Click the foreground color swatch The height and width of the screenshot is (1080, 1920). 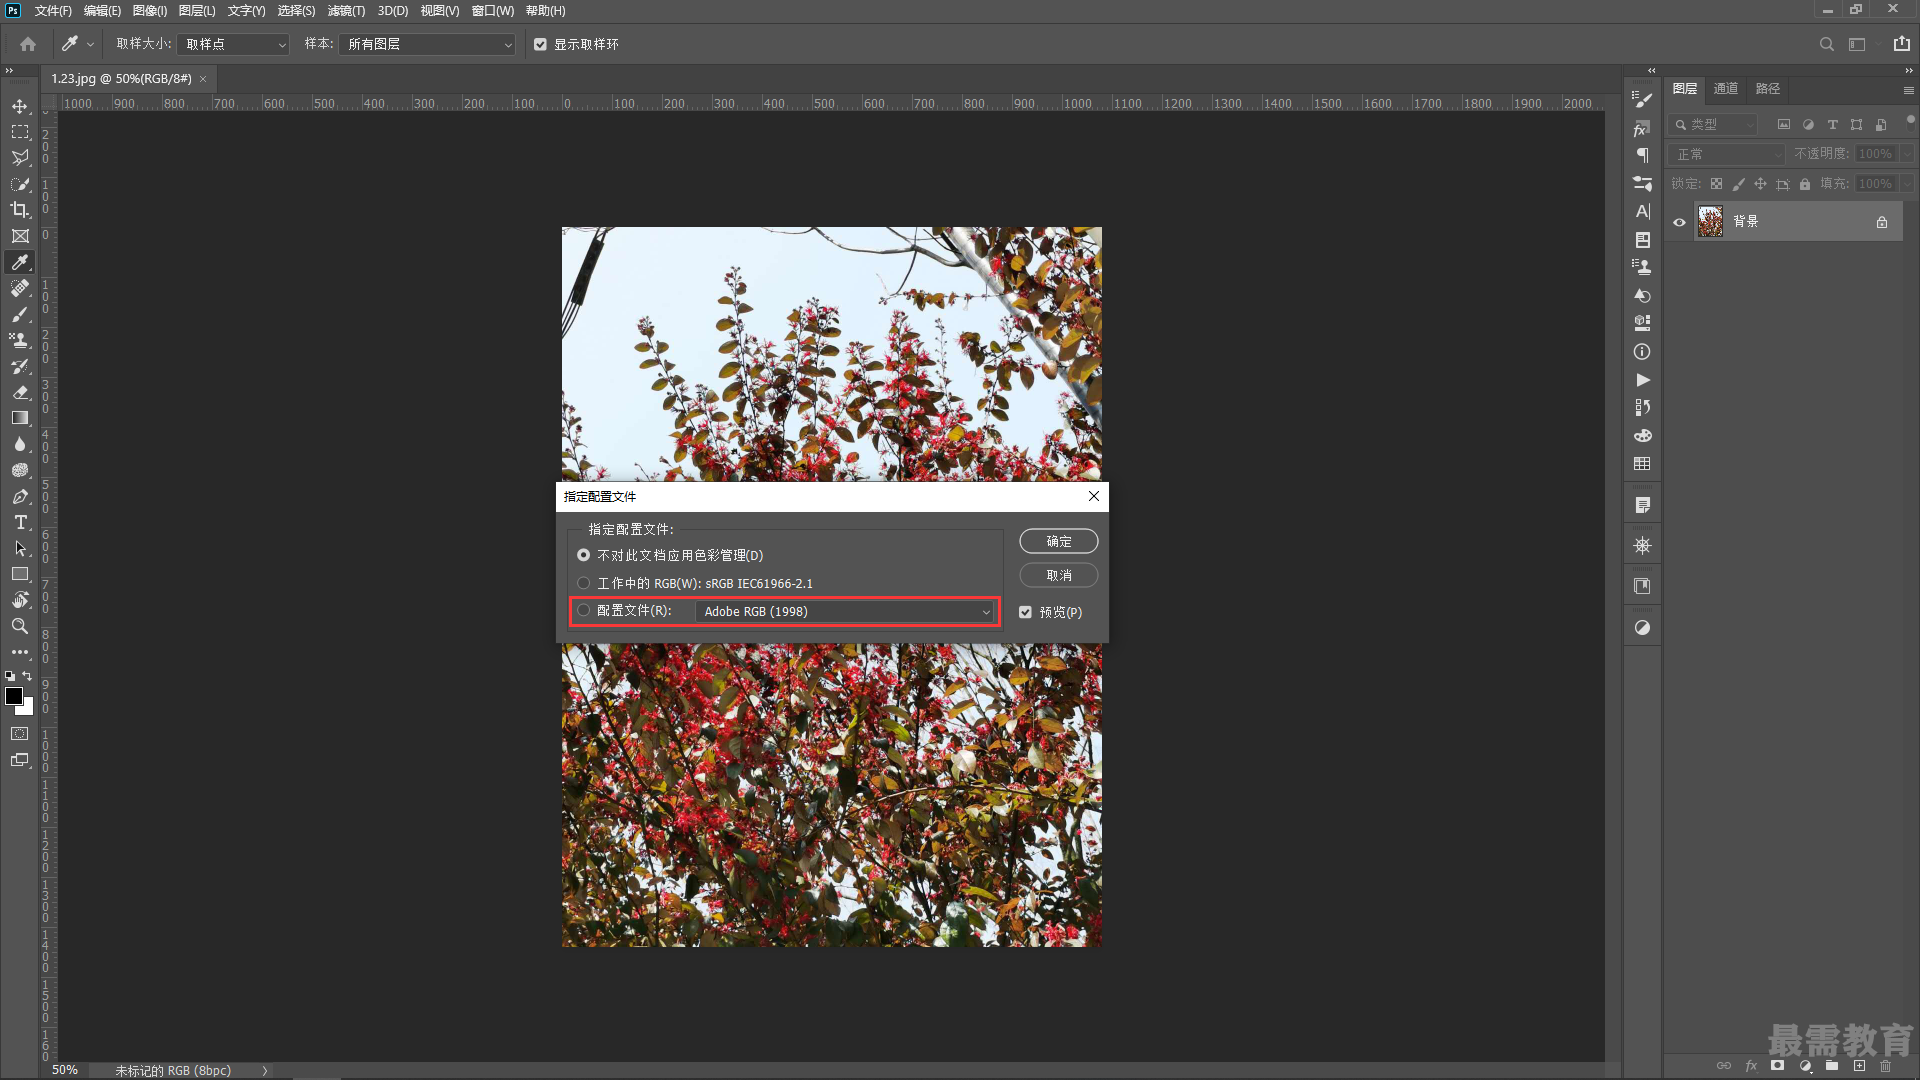[13, 696]
